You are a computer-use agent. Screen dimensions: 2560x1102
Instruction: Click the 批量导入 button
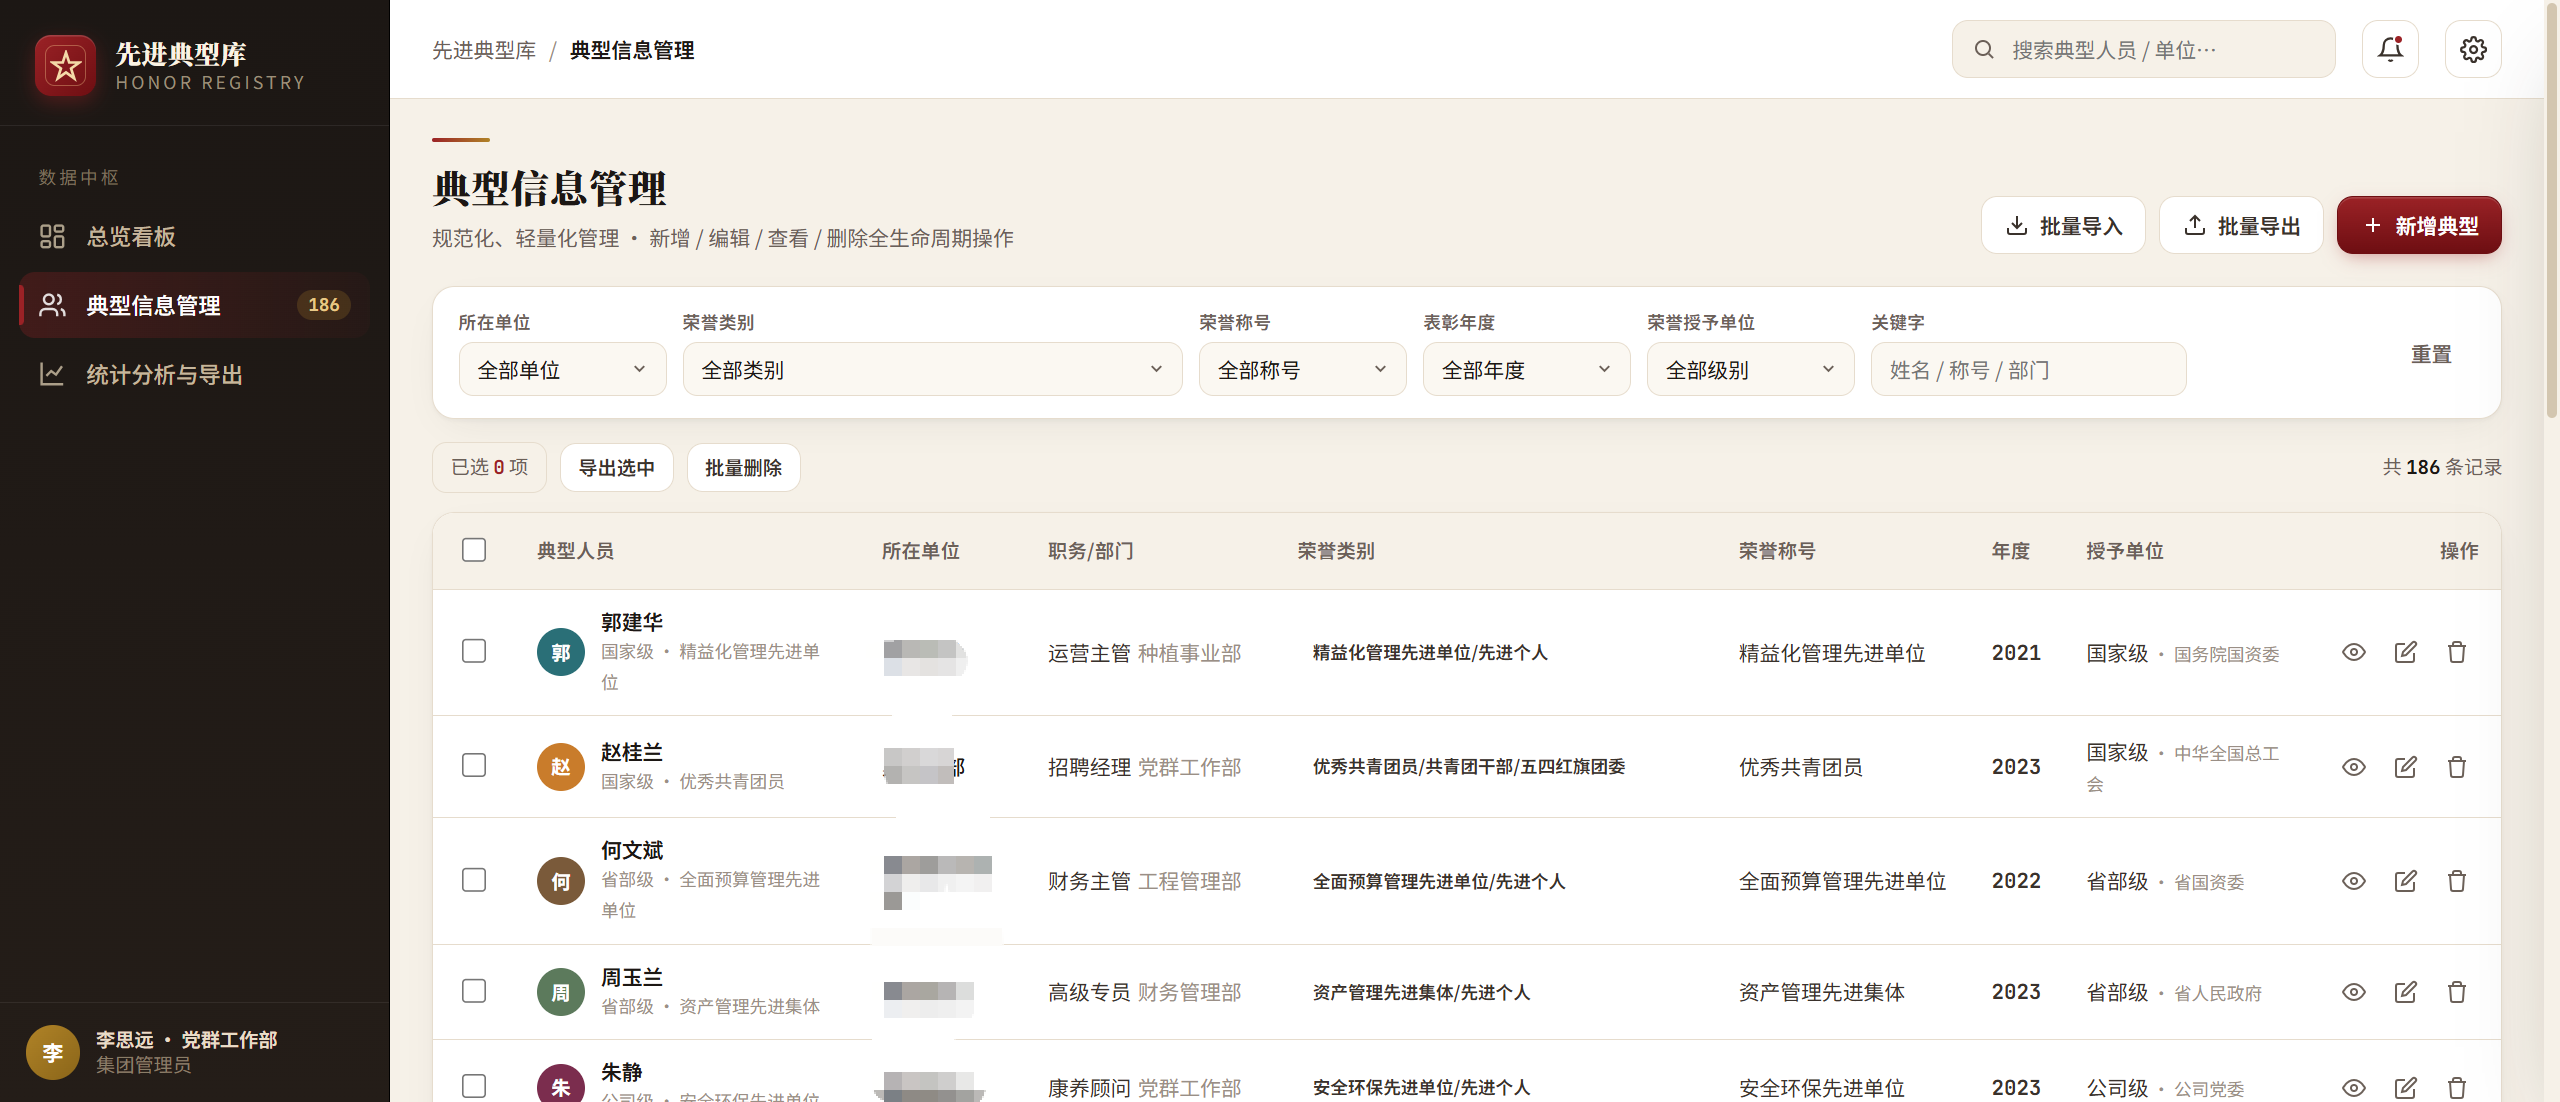(x=2063, y=225)
